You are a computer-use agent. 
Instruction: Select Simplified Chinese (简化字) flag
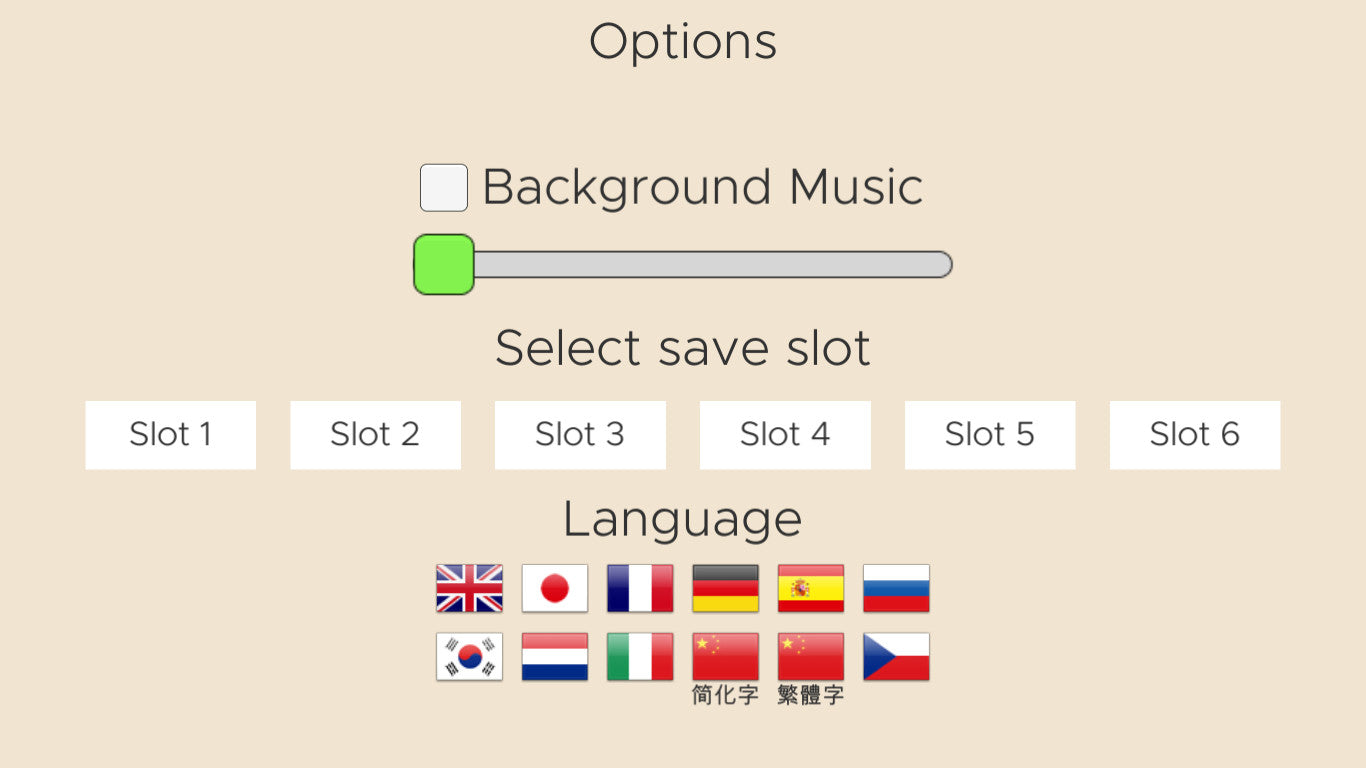tap(725, 657)
